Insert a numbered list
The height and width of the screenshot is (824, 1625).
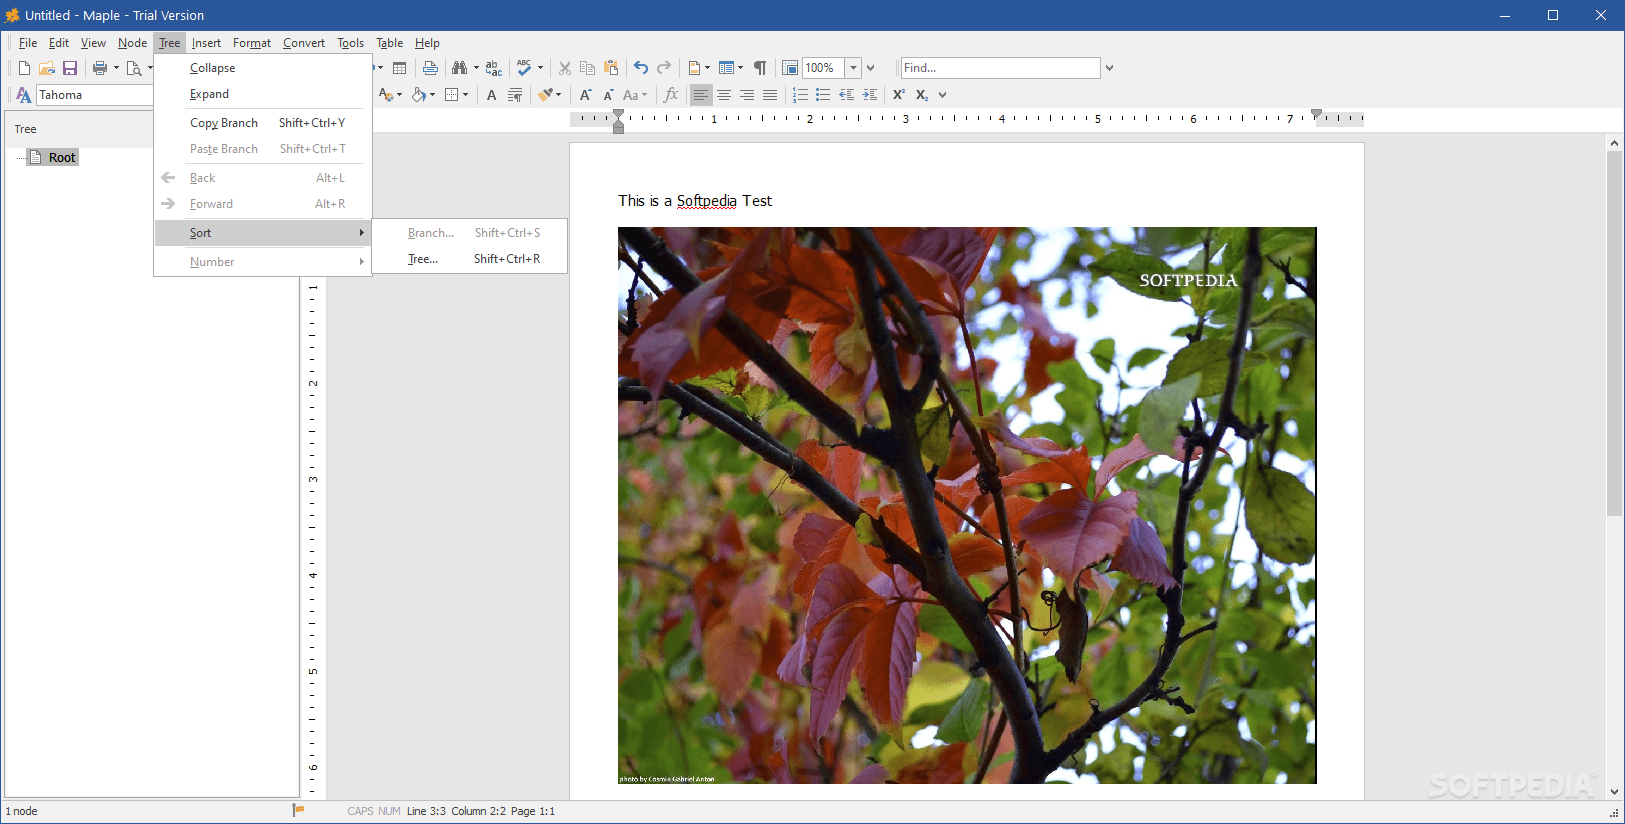800,95
